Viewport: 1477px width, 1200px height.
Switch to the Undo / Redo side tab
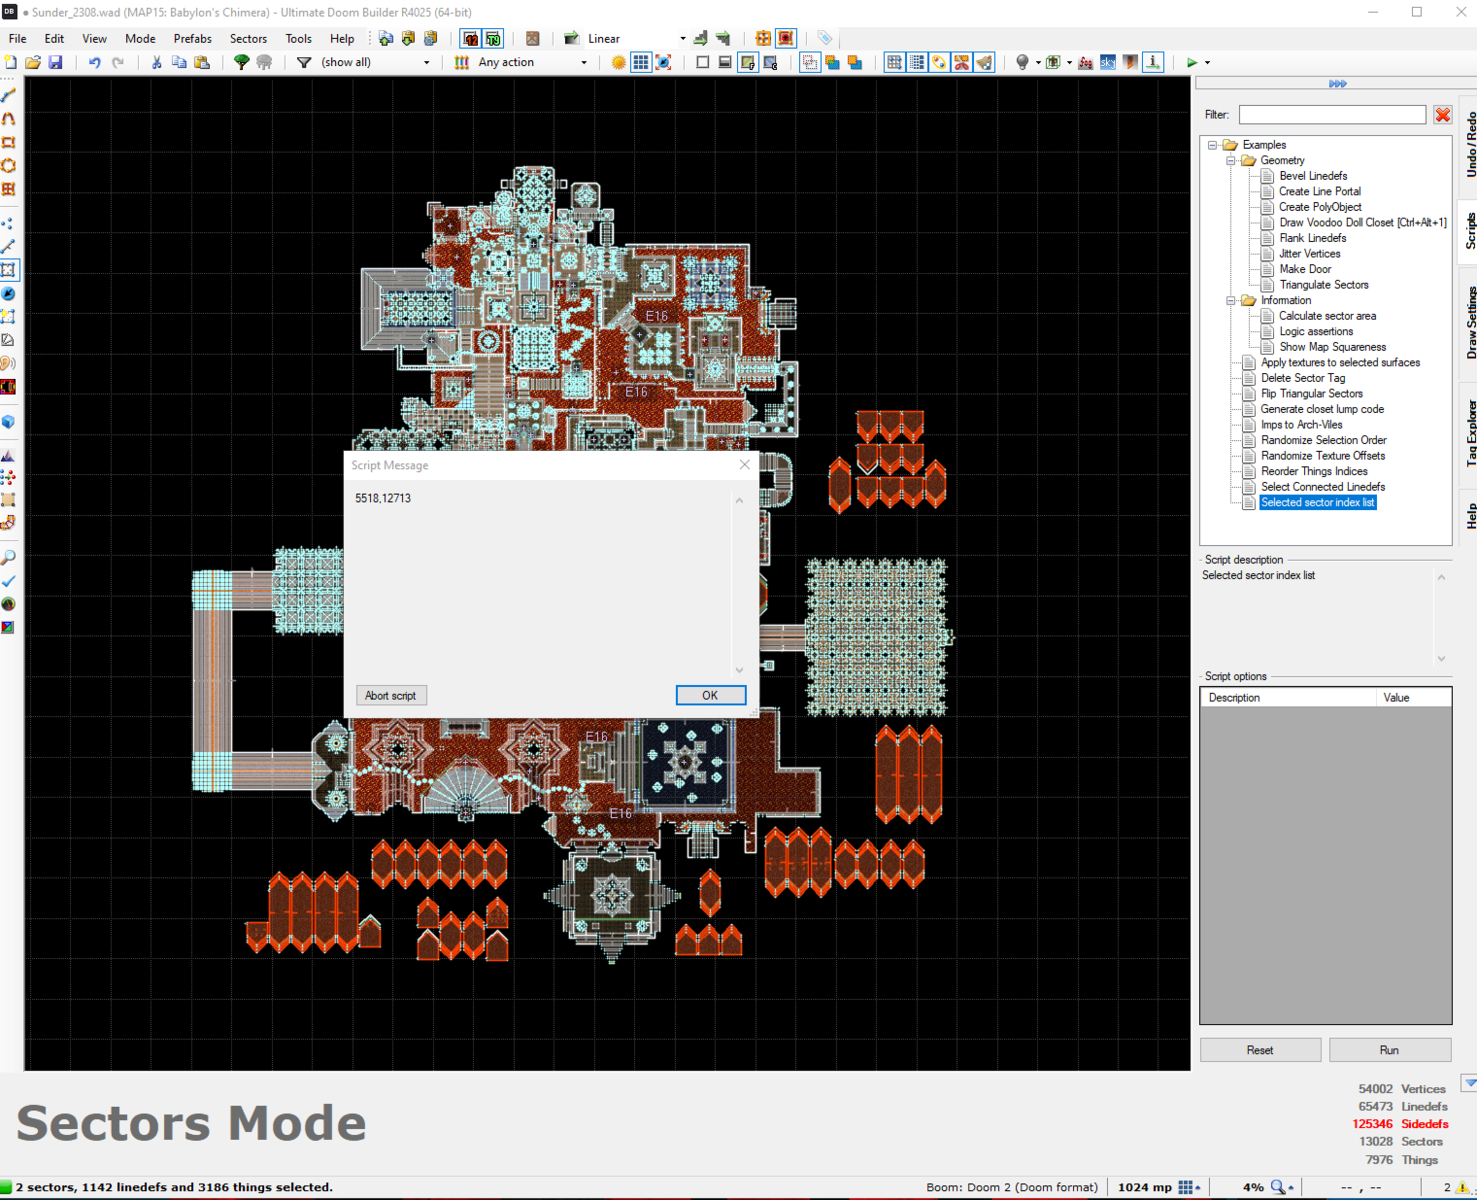point(1470,145)
